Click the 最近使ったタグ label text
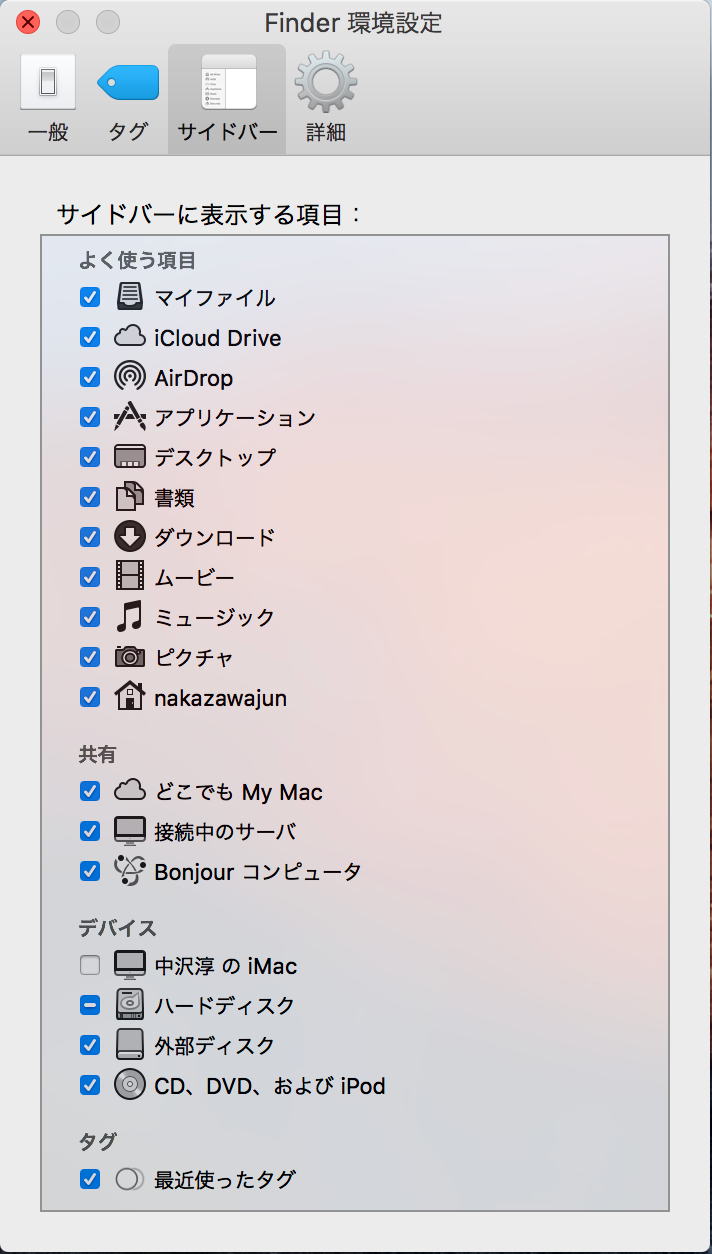712x1254 pixels. tap(225, 1180)
